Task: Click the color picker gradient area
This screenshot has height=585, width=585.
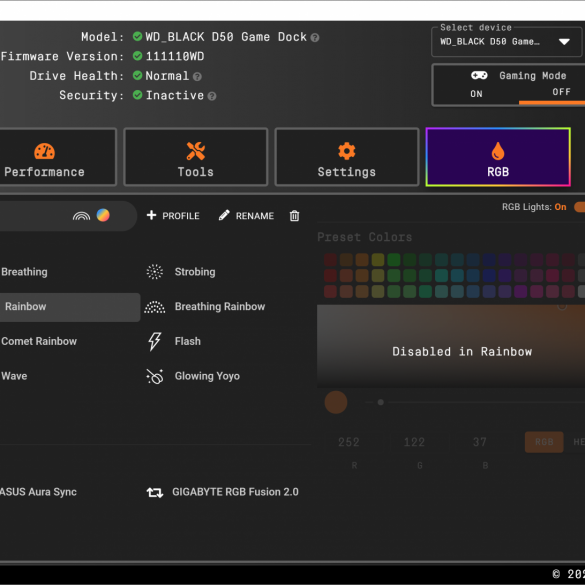Action: click(x=451, y=346)
